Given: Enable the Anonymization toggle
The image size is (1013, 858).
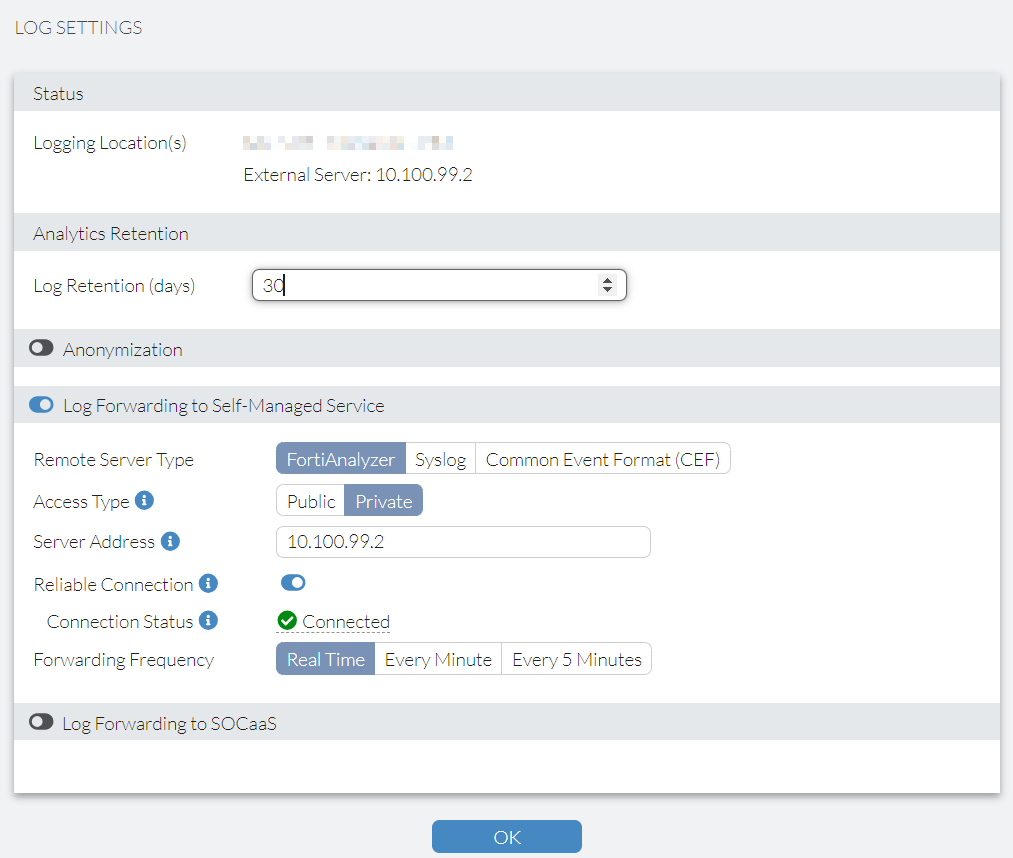Looking at the screenshot, I should [40, 347].
